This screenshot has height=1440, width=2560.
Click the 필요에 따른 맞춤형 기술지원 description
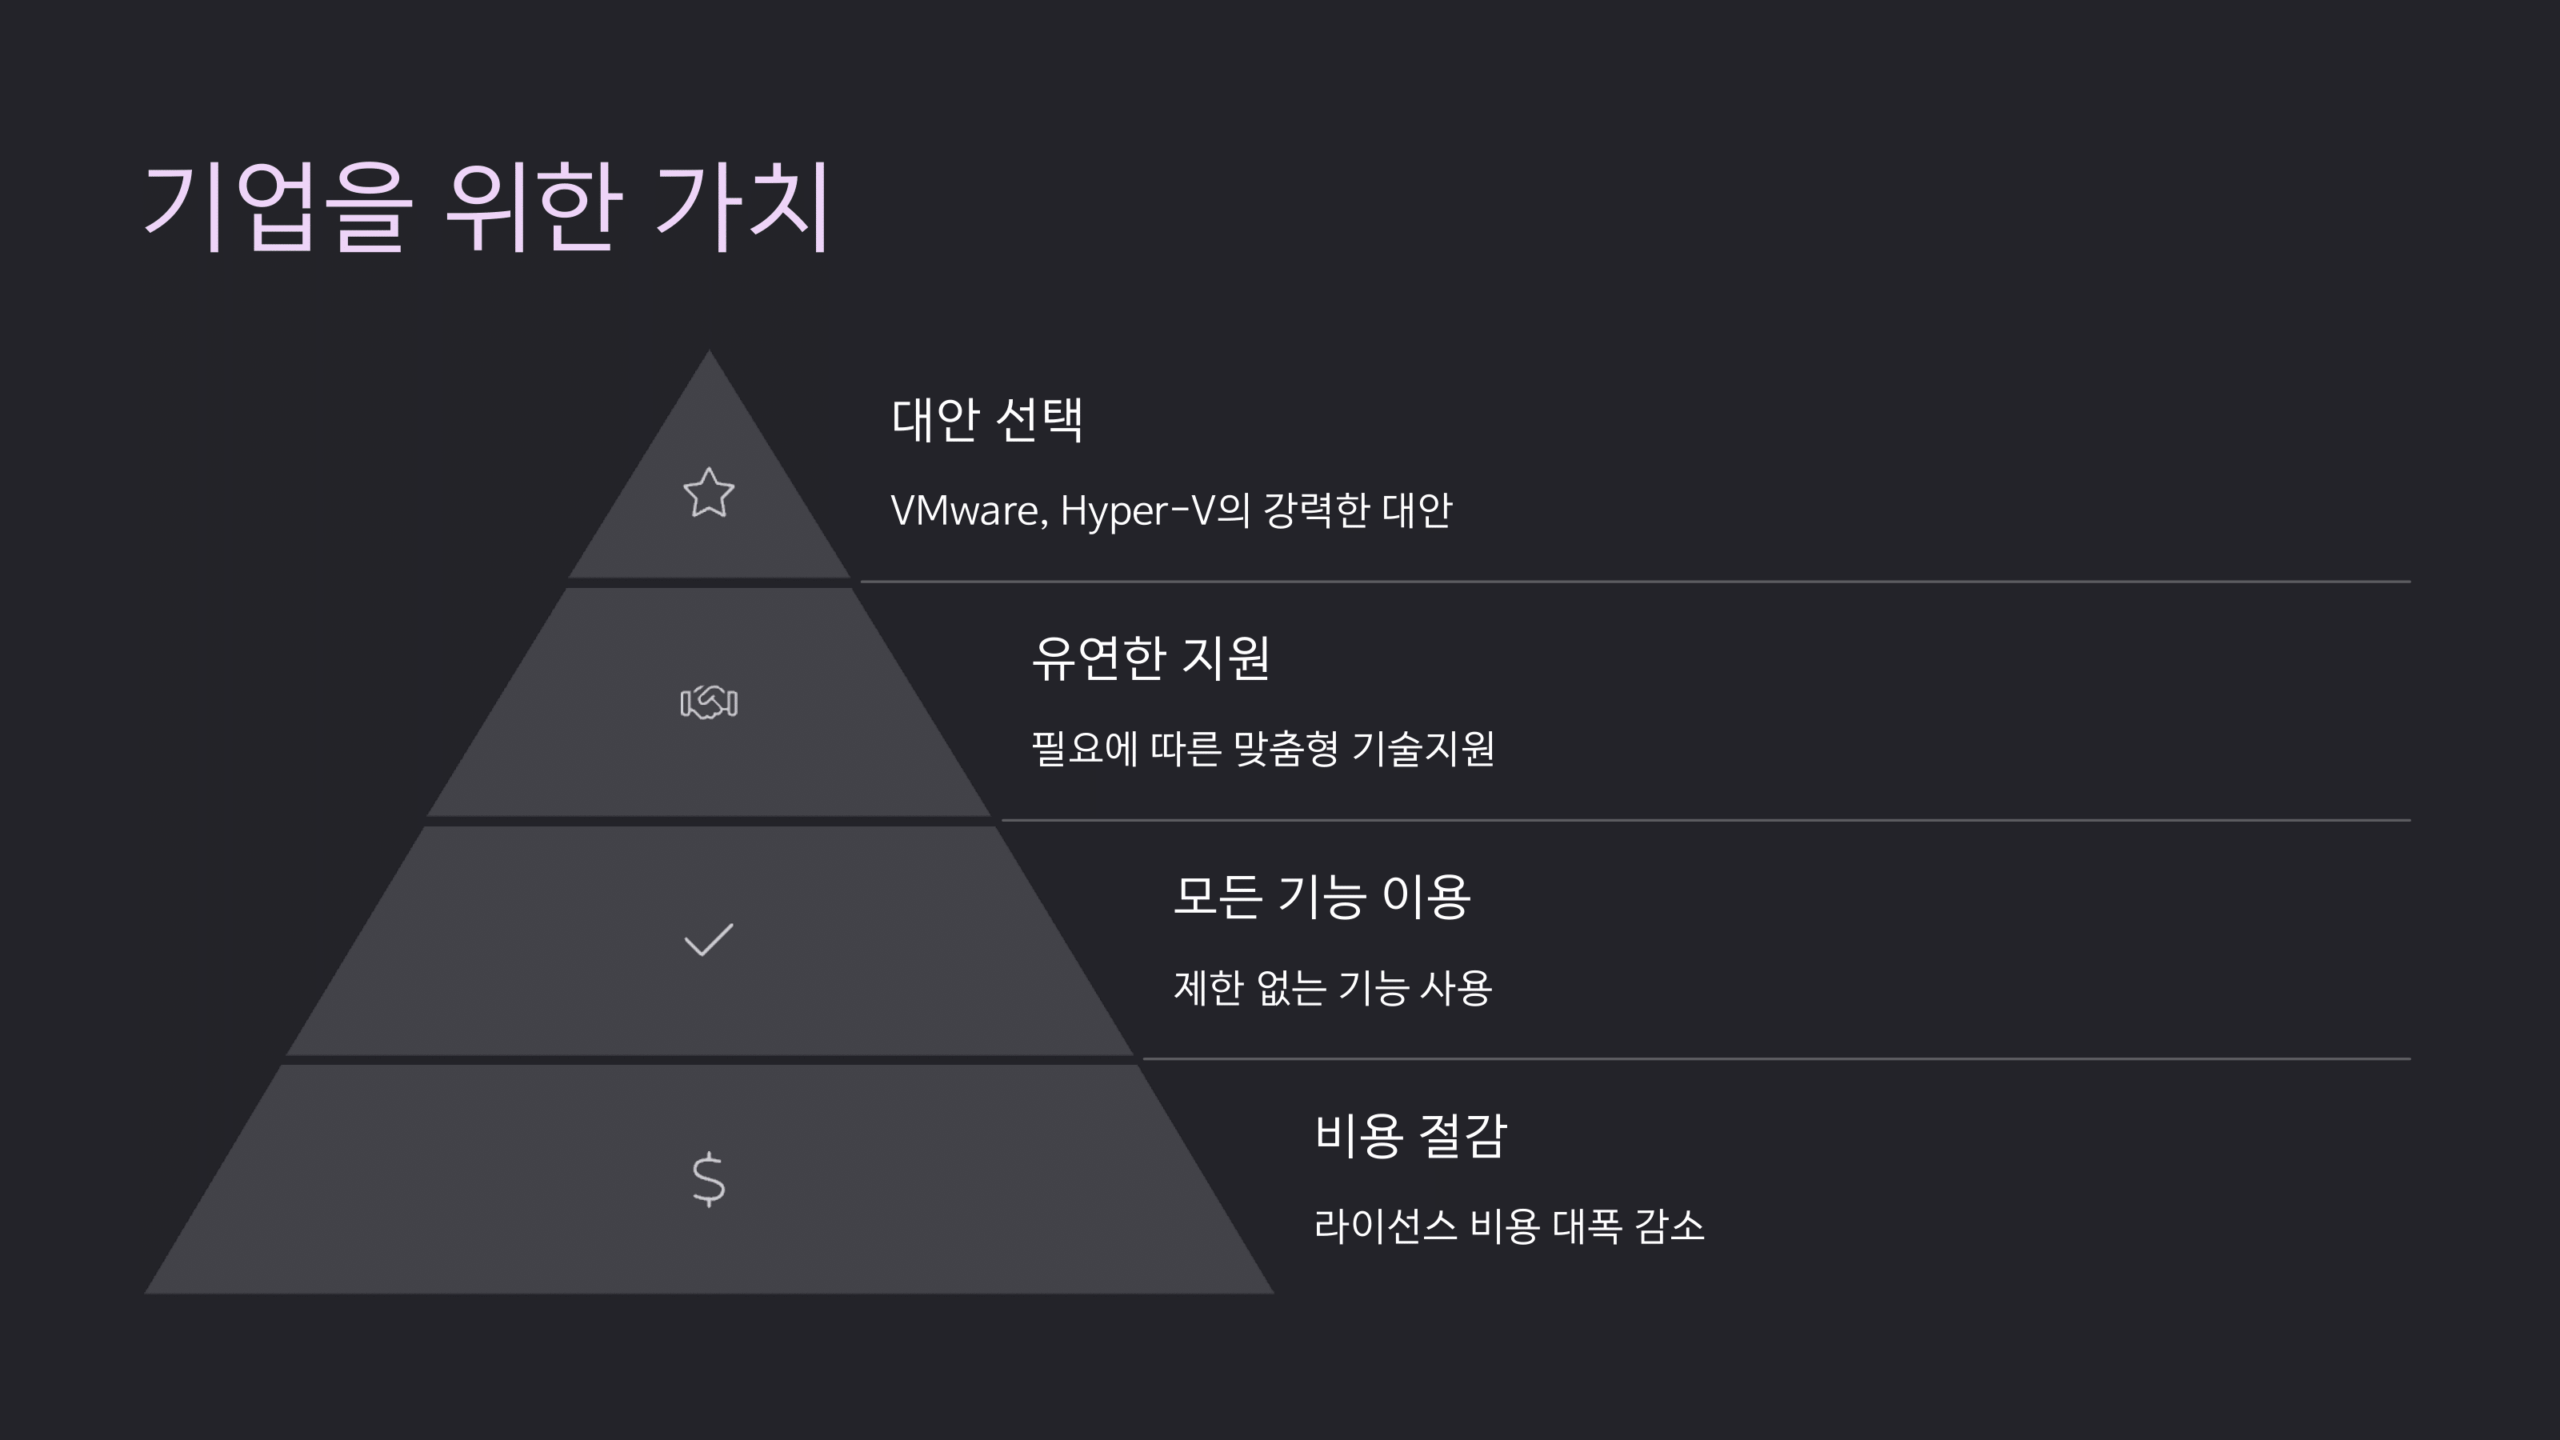(1262, 748)
